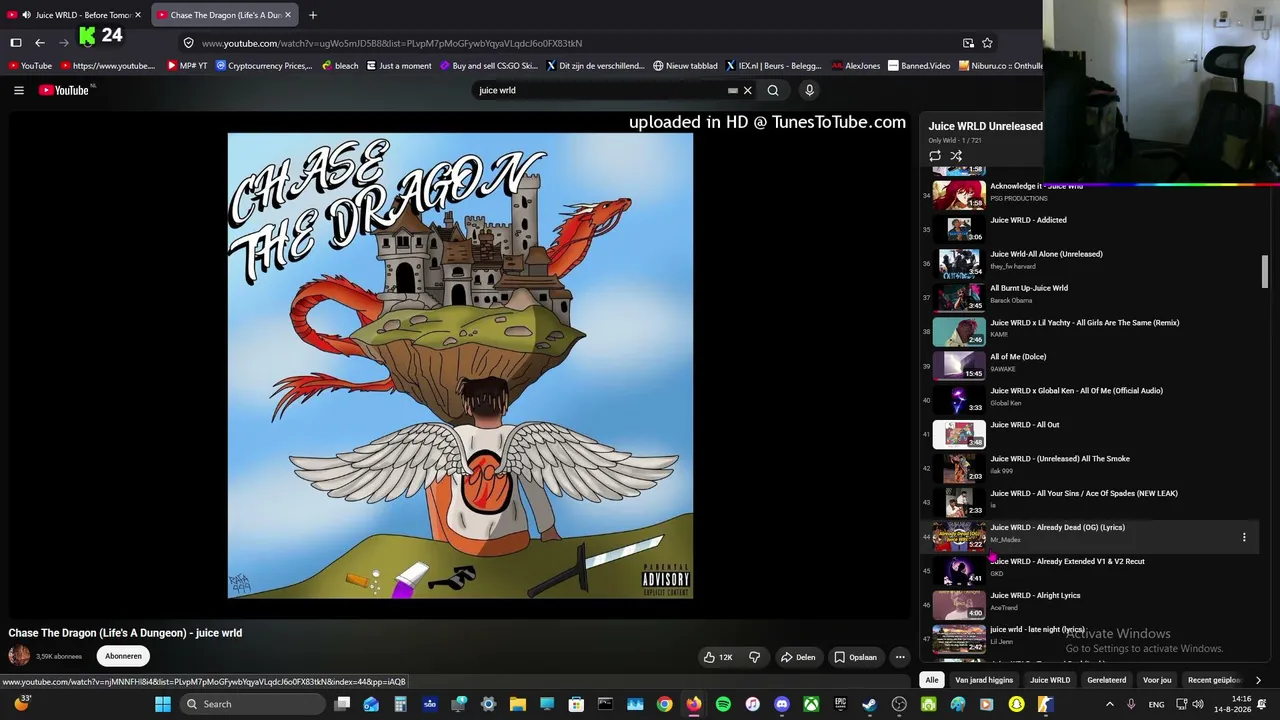Screen dimensions: 1280x720
Task: Click the playlist panel scrollbar
Action: point(1265,270)
